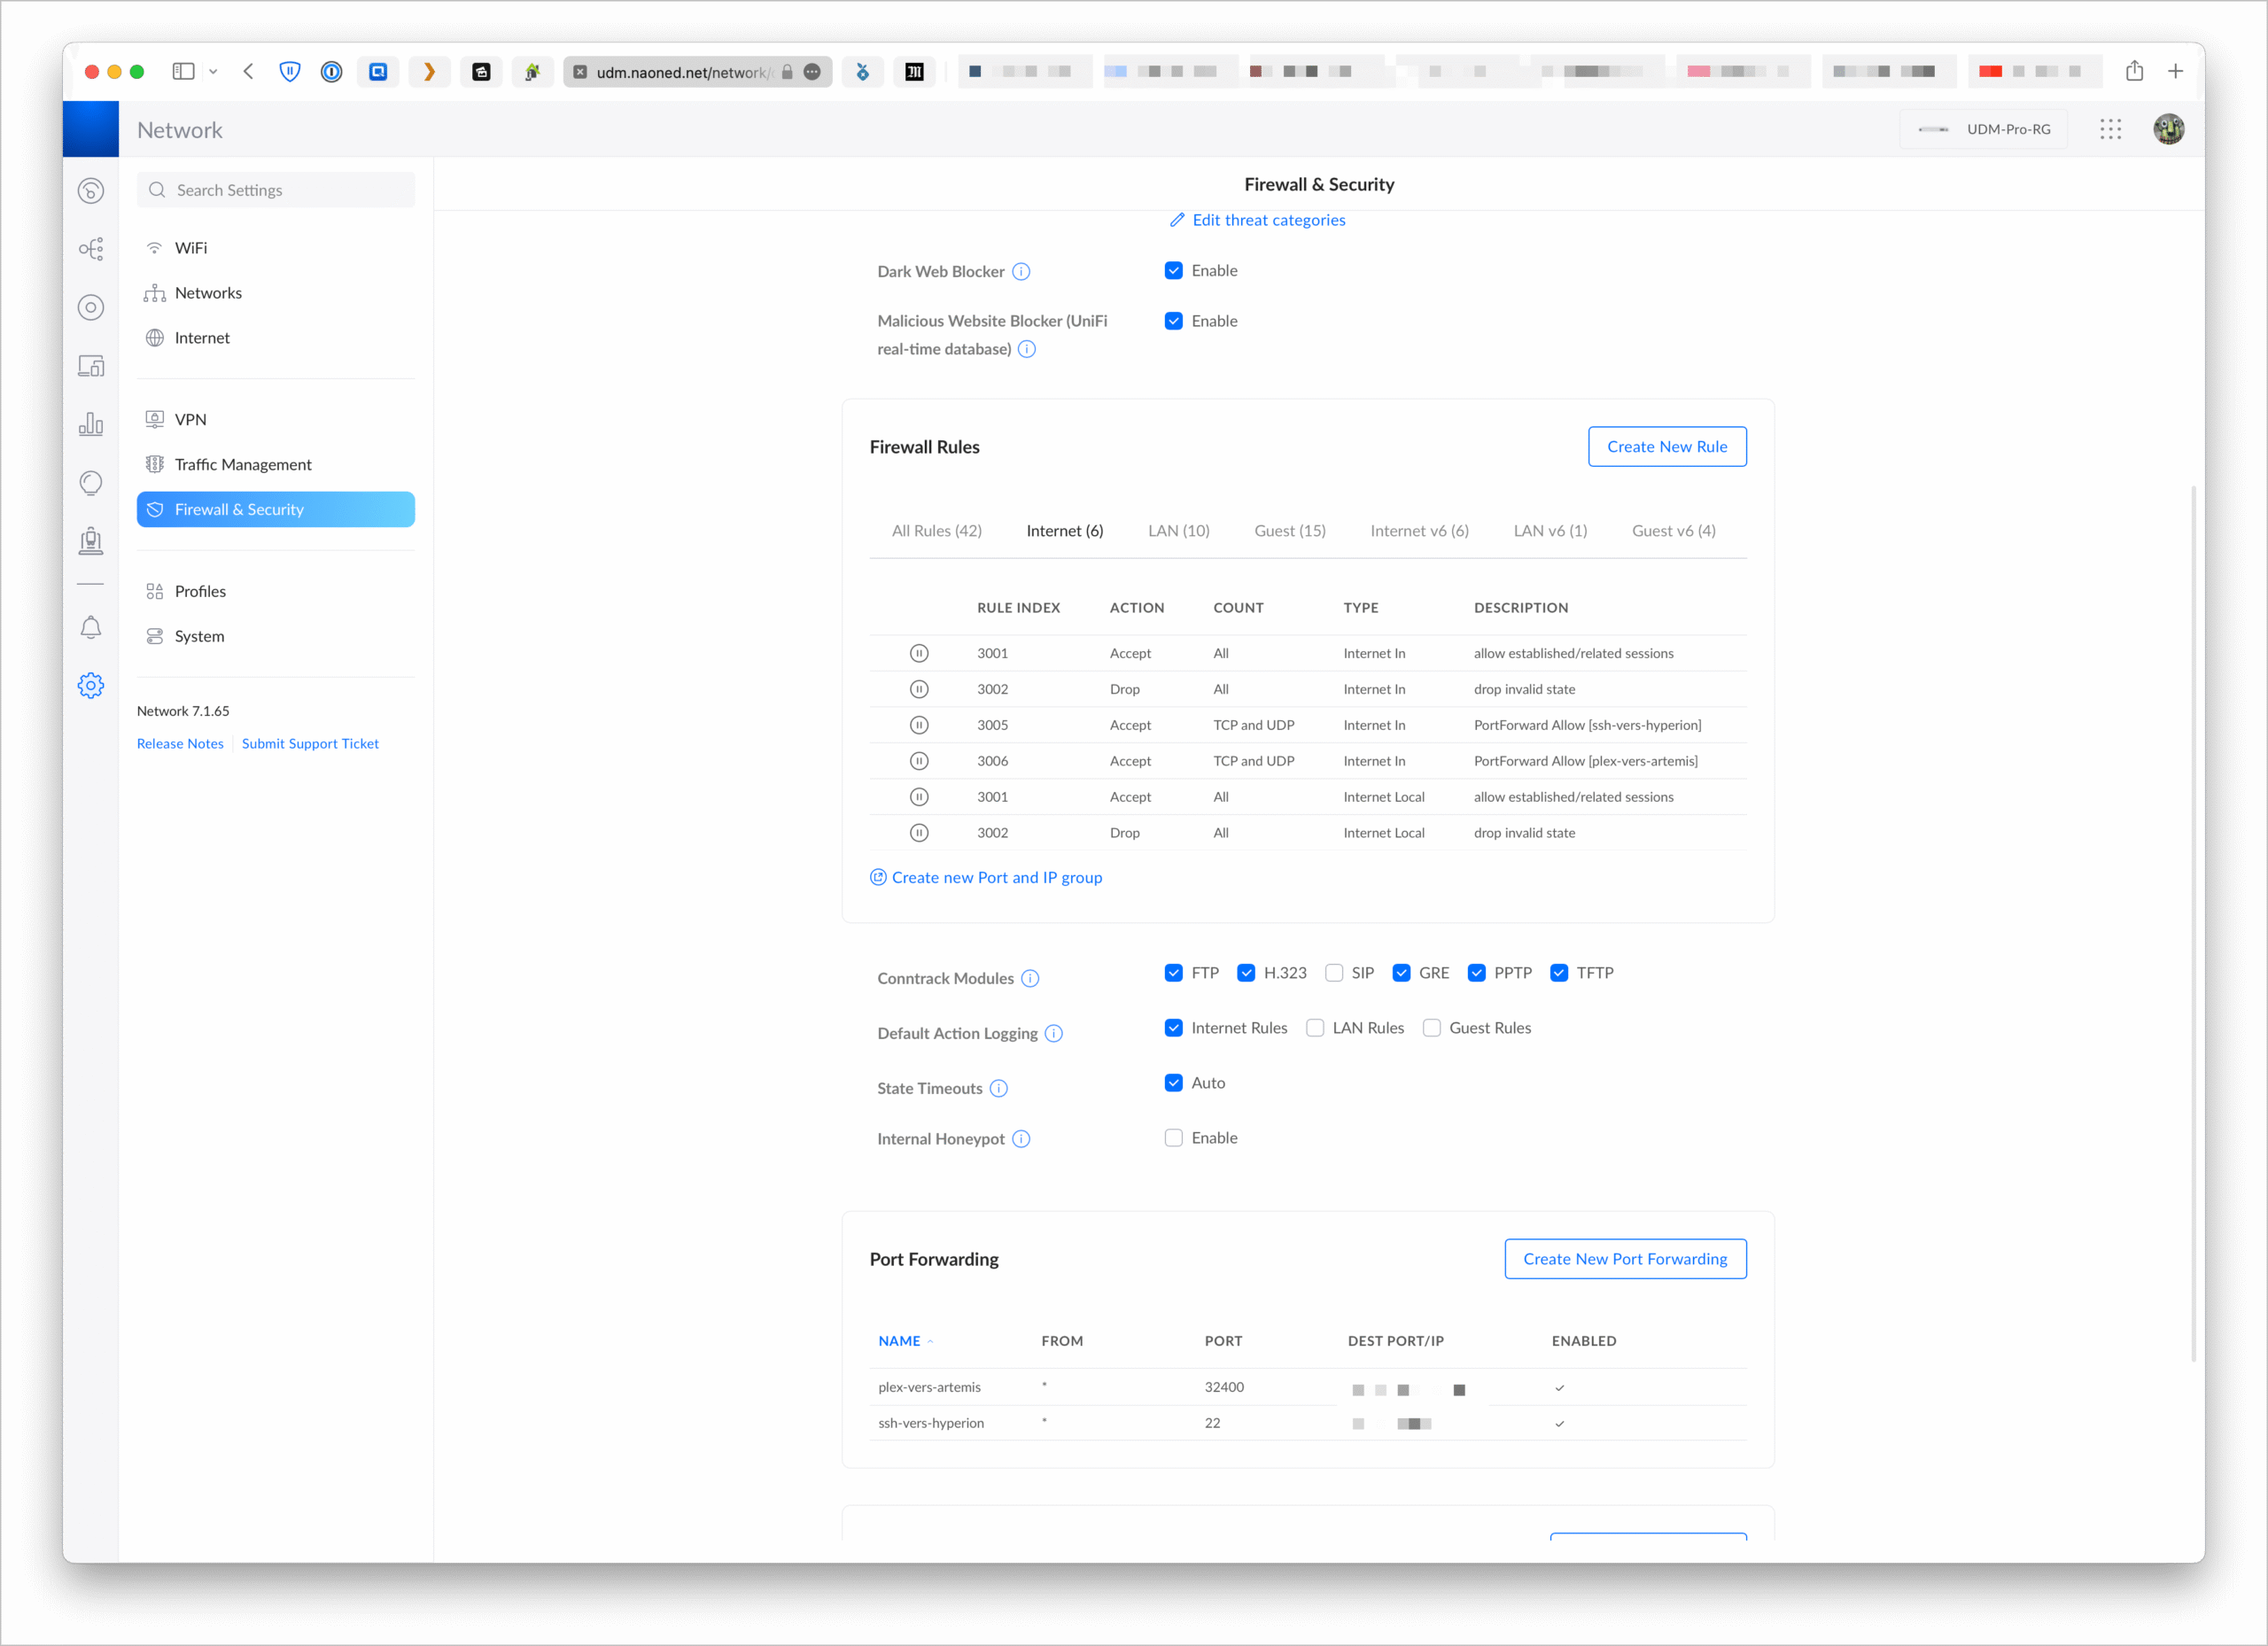Sort port forwarding by NAME column
2268x1646 pixels.
click(899, 1341)
